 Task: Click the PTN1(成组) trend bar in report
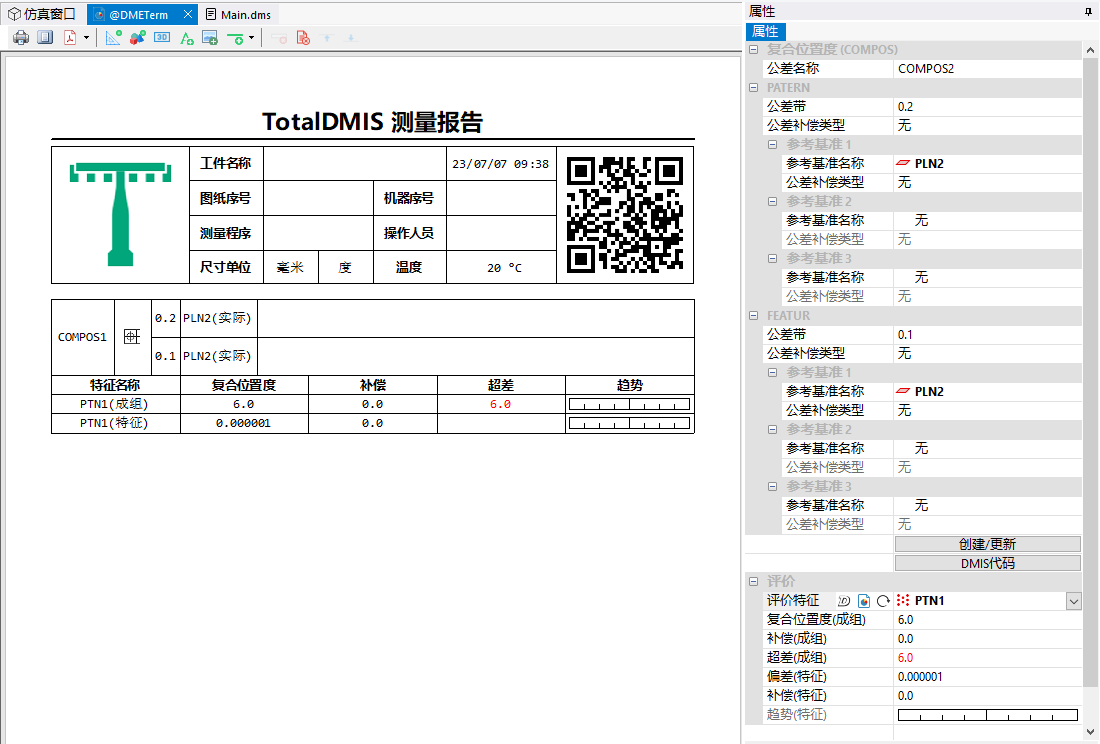(629, 404)
